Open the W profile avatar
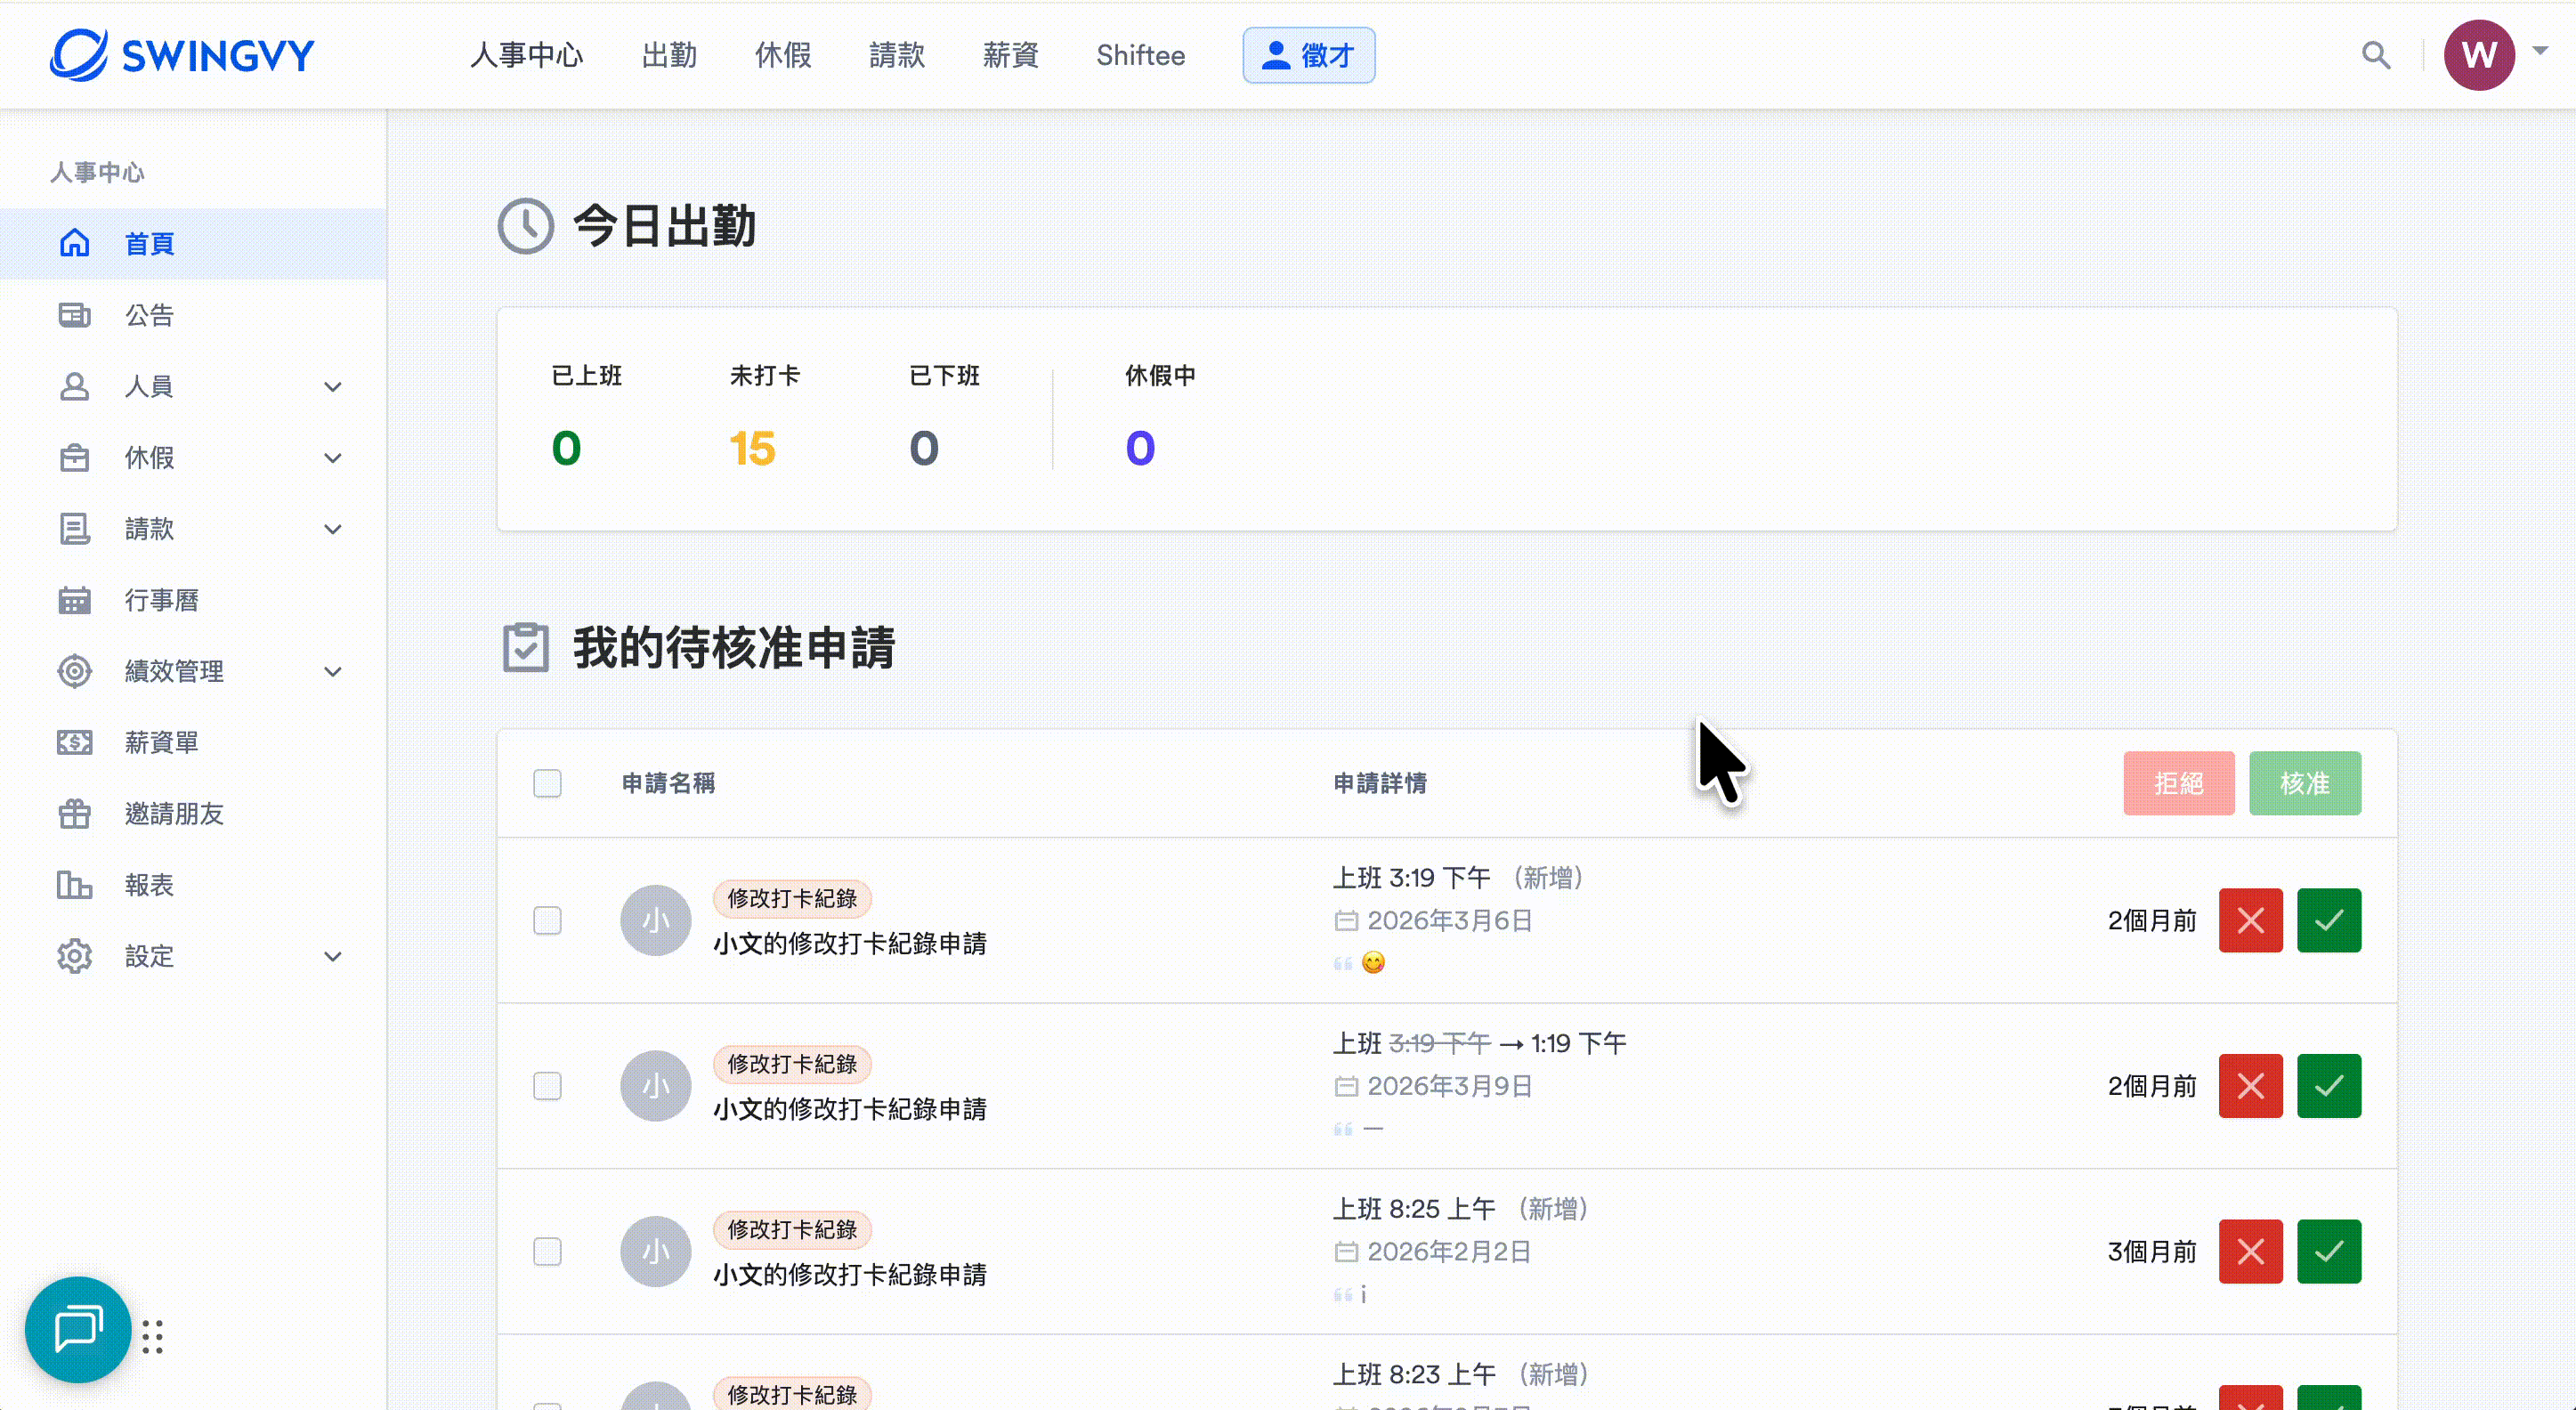The width and height of the screenshot is (2576, 1410). (x=2479, y=55)
